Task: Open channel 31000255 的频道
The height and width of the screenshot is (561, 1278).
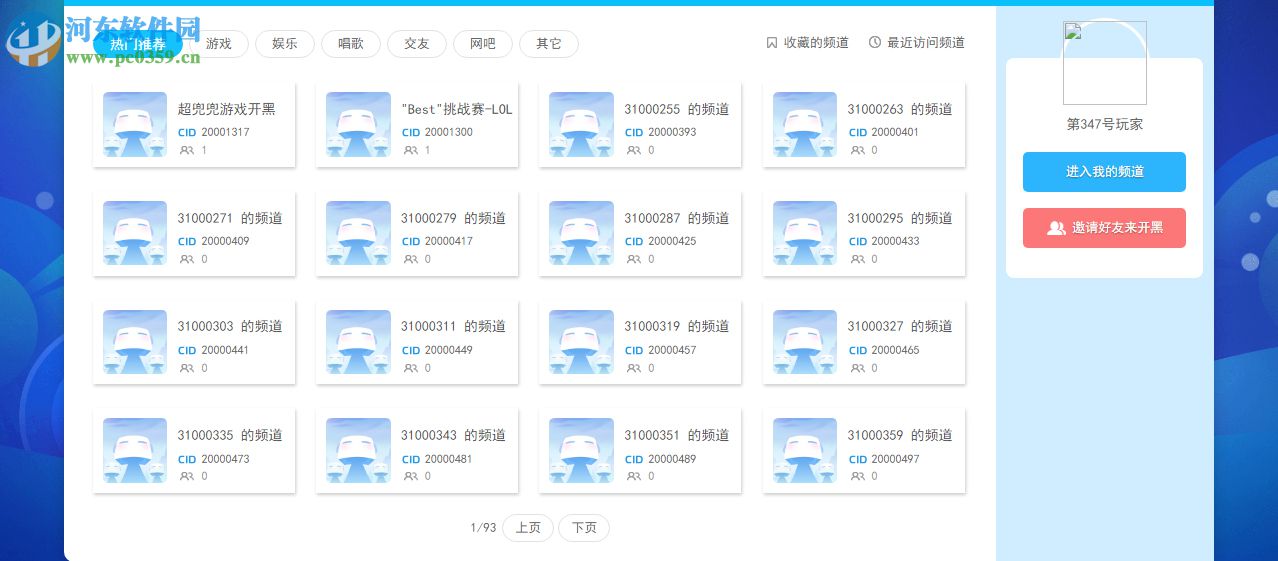Action: tap(640, 125)
